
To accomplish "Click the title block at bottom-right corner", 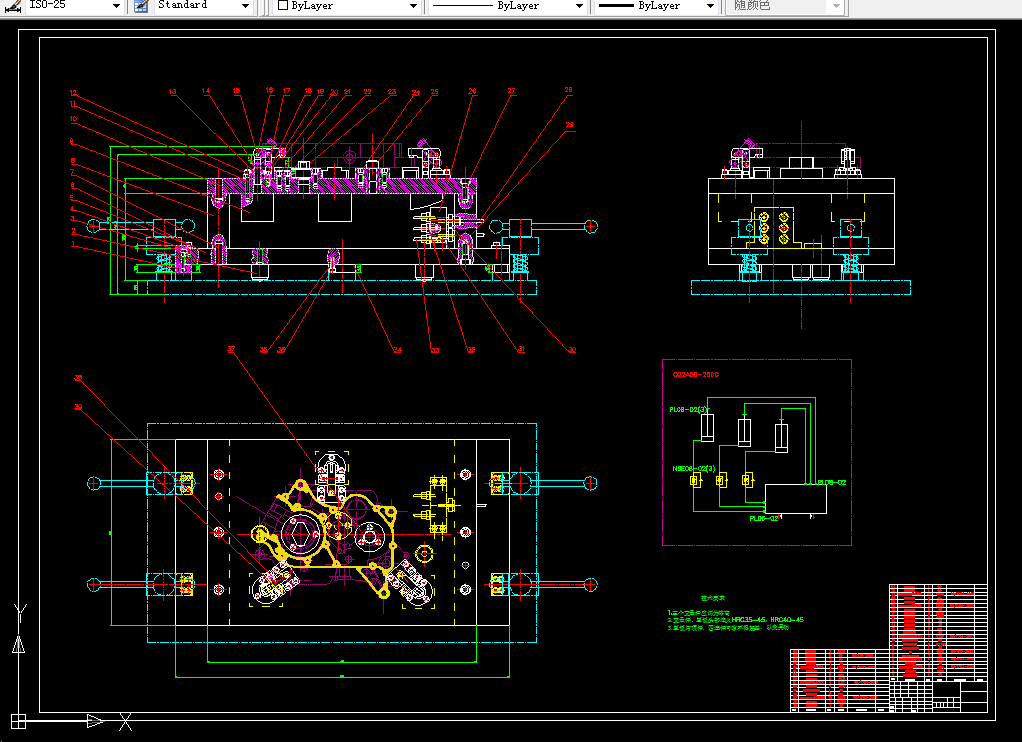I will click(x=939, y=696).
